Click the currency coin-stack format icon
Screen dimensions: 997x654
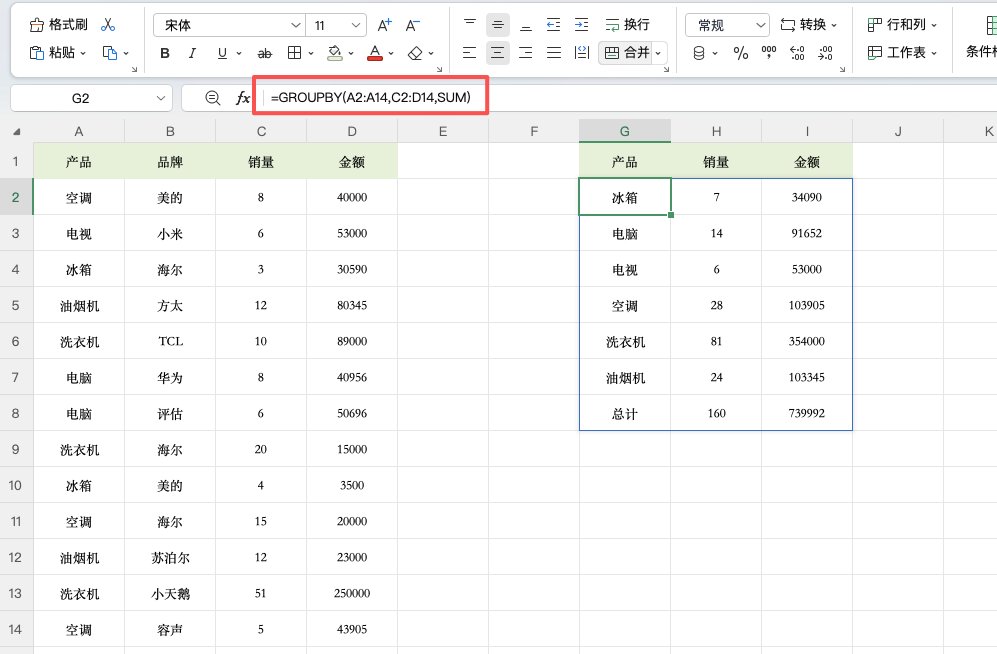coord(699,53)
